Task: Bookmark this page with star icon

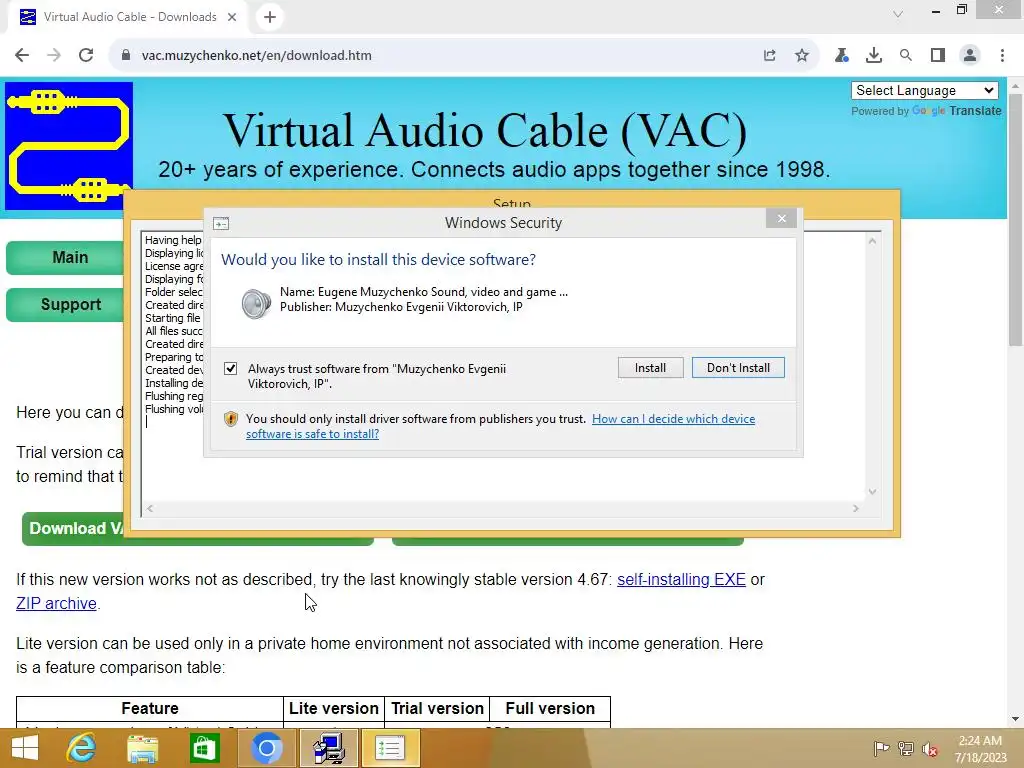Action: tap(802, 56)
